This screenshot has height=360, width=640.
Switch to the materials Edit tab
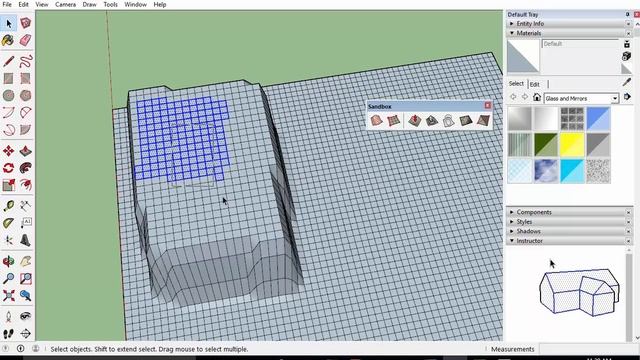click(534, 84)
